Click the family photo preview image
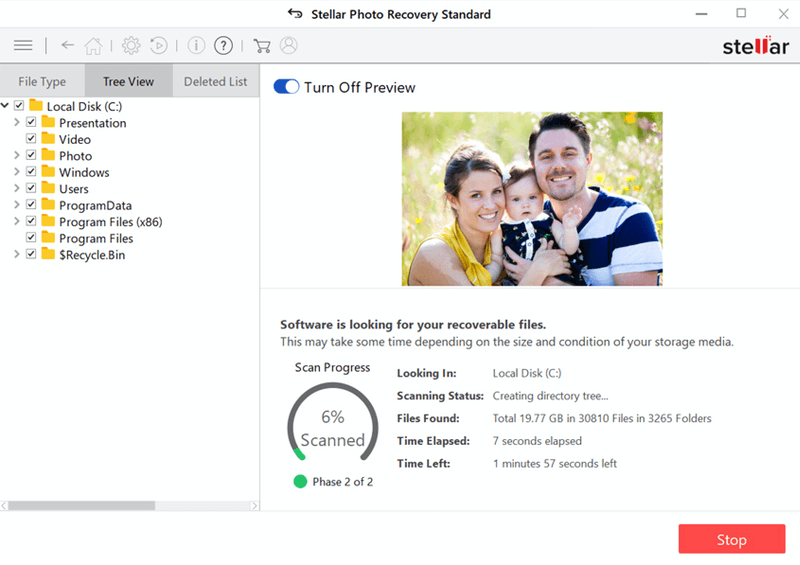 pos(532,199)
